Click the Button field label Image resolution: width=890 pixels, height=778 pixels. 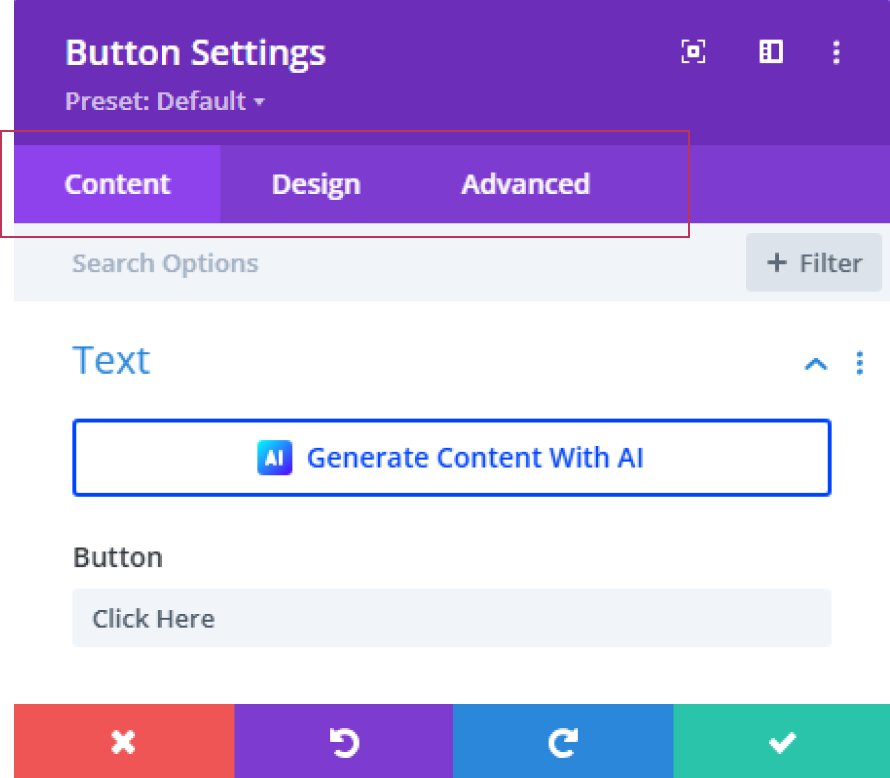pyautogui.click(x=117, y=557)
